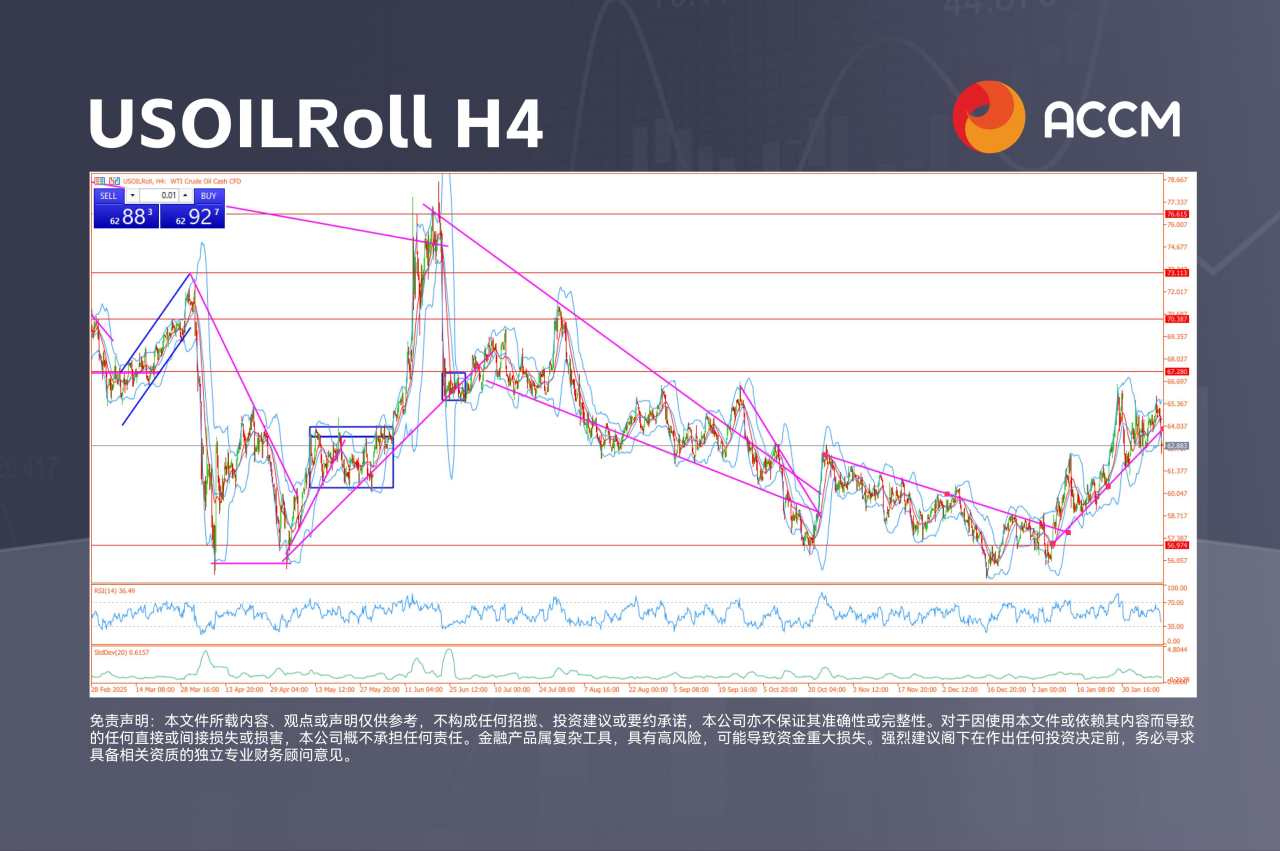
Task: Increase volume with the arrow beside BUY
Action: (185, 196)
